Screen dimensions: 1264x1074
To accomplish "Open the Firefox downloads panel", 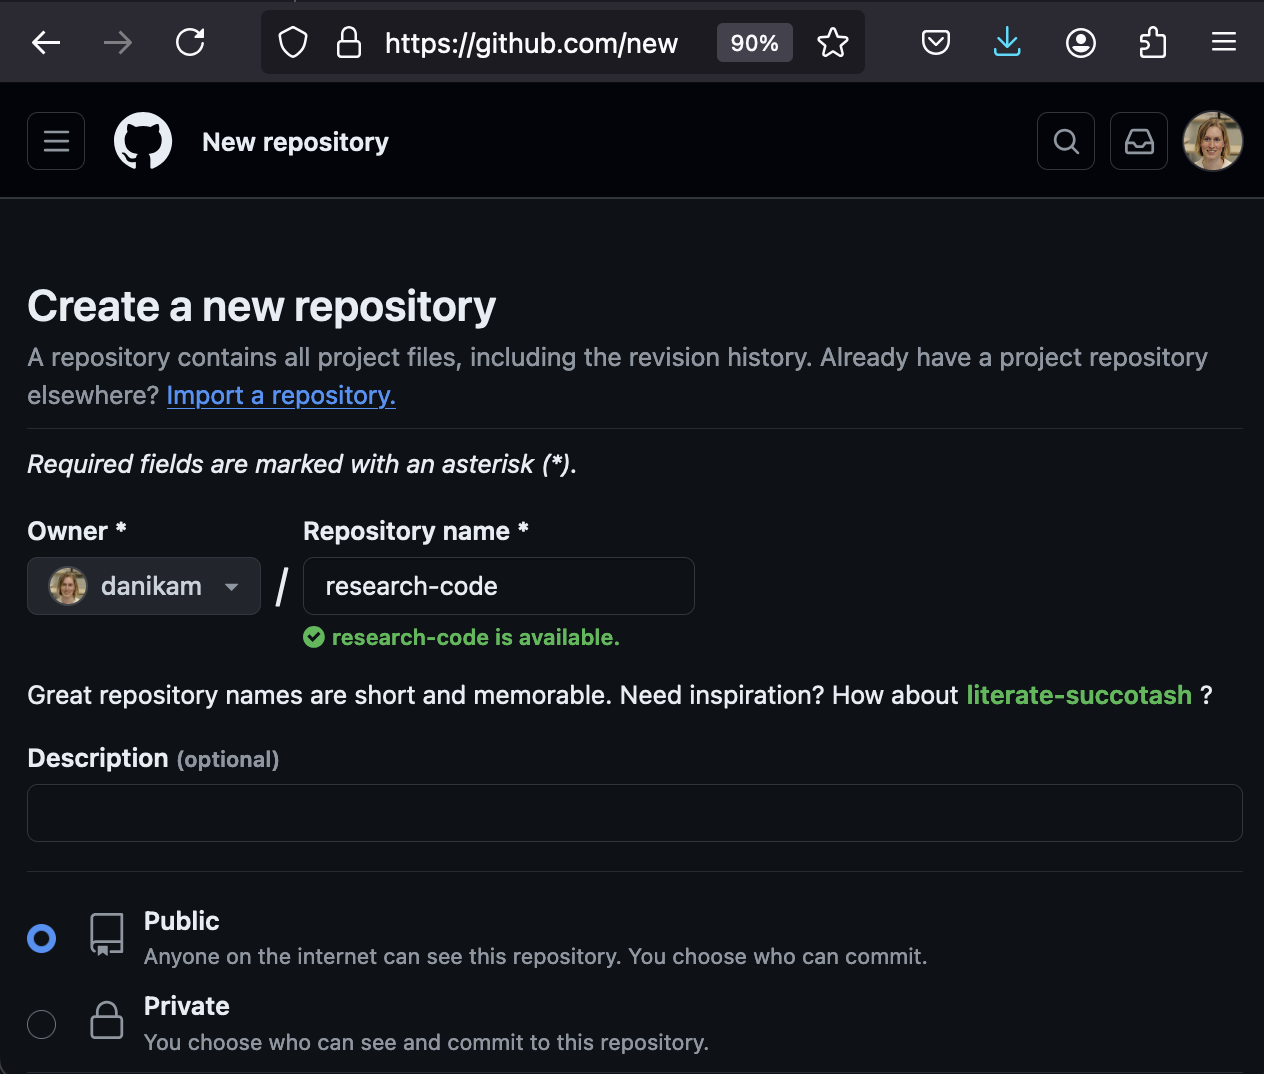I will click(x=1007, y=42).
